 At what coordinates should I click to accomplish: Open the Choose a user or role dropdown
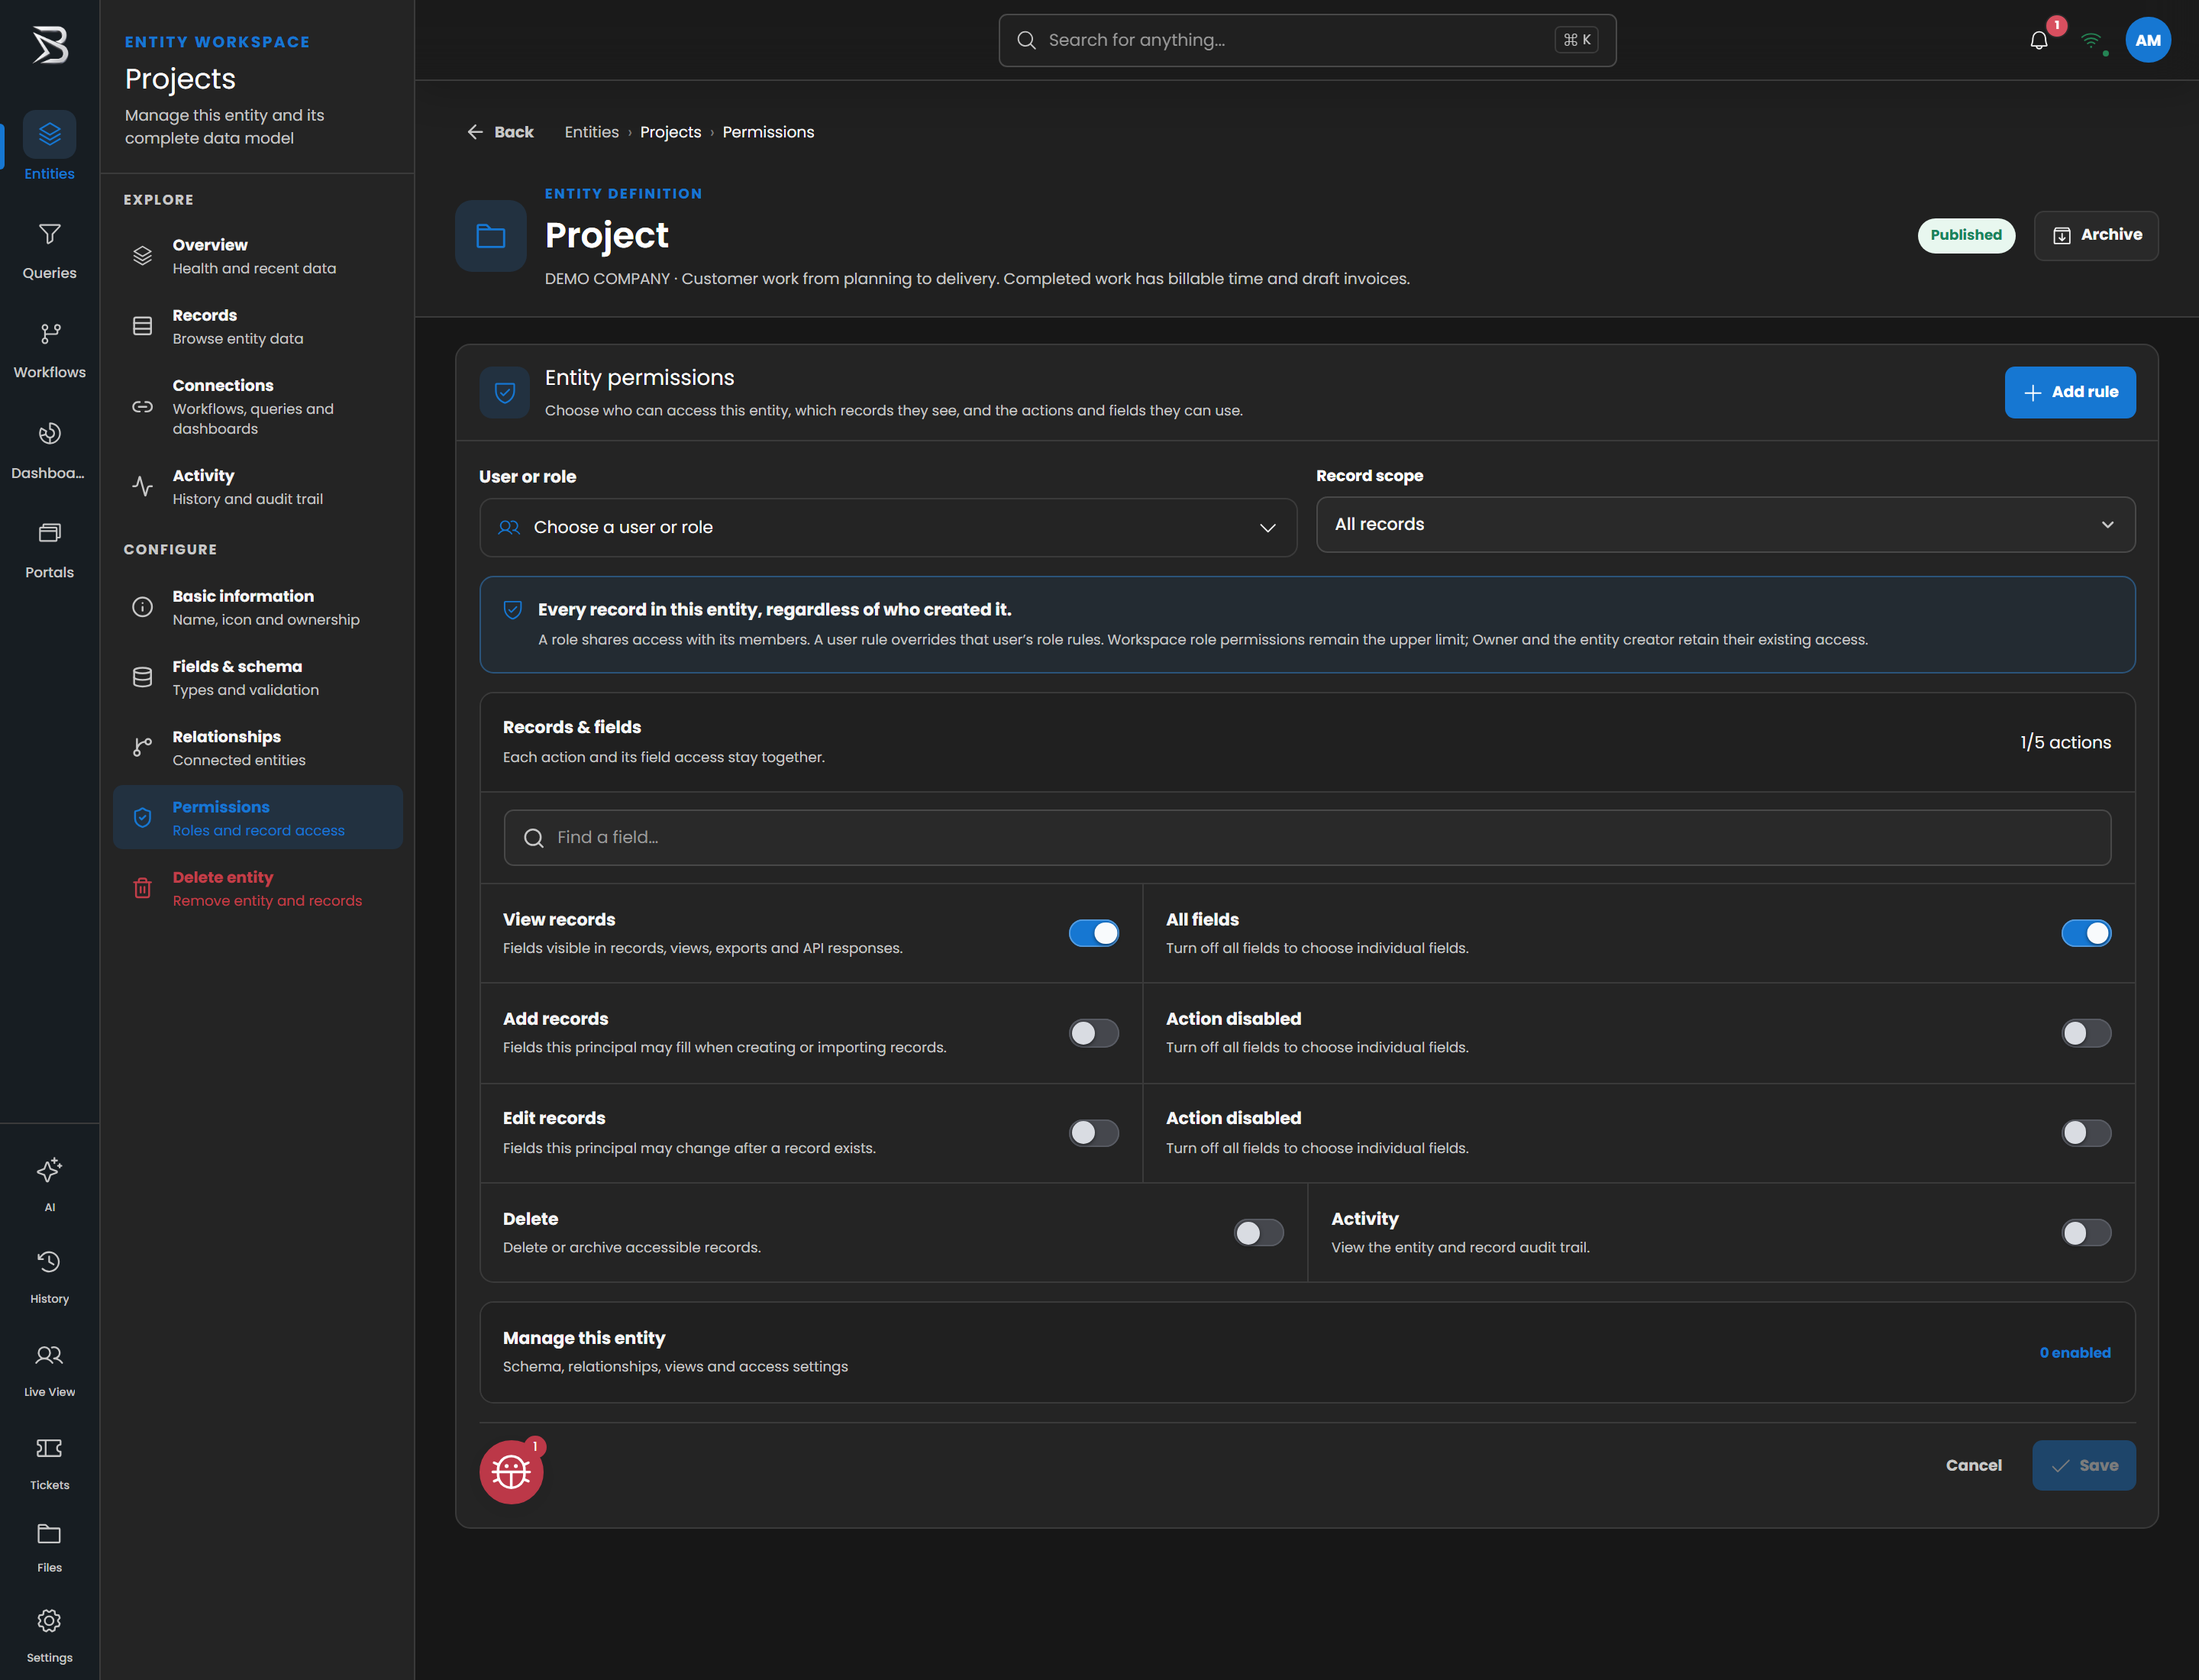click(x=888, y=527)
